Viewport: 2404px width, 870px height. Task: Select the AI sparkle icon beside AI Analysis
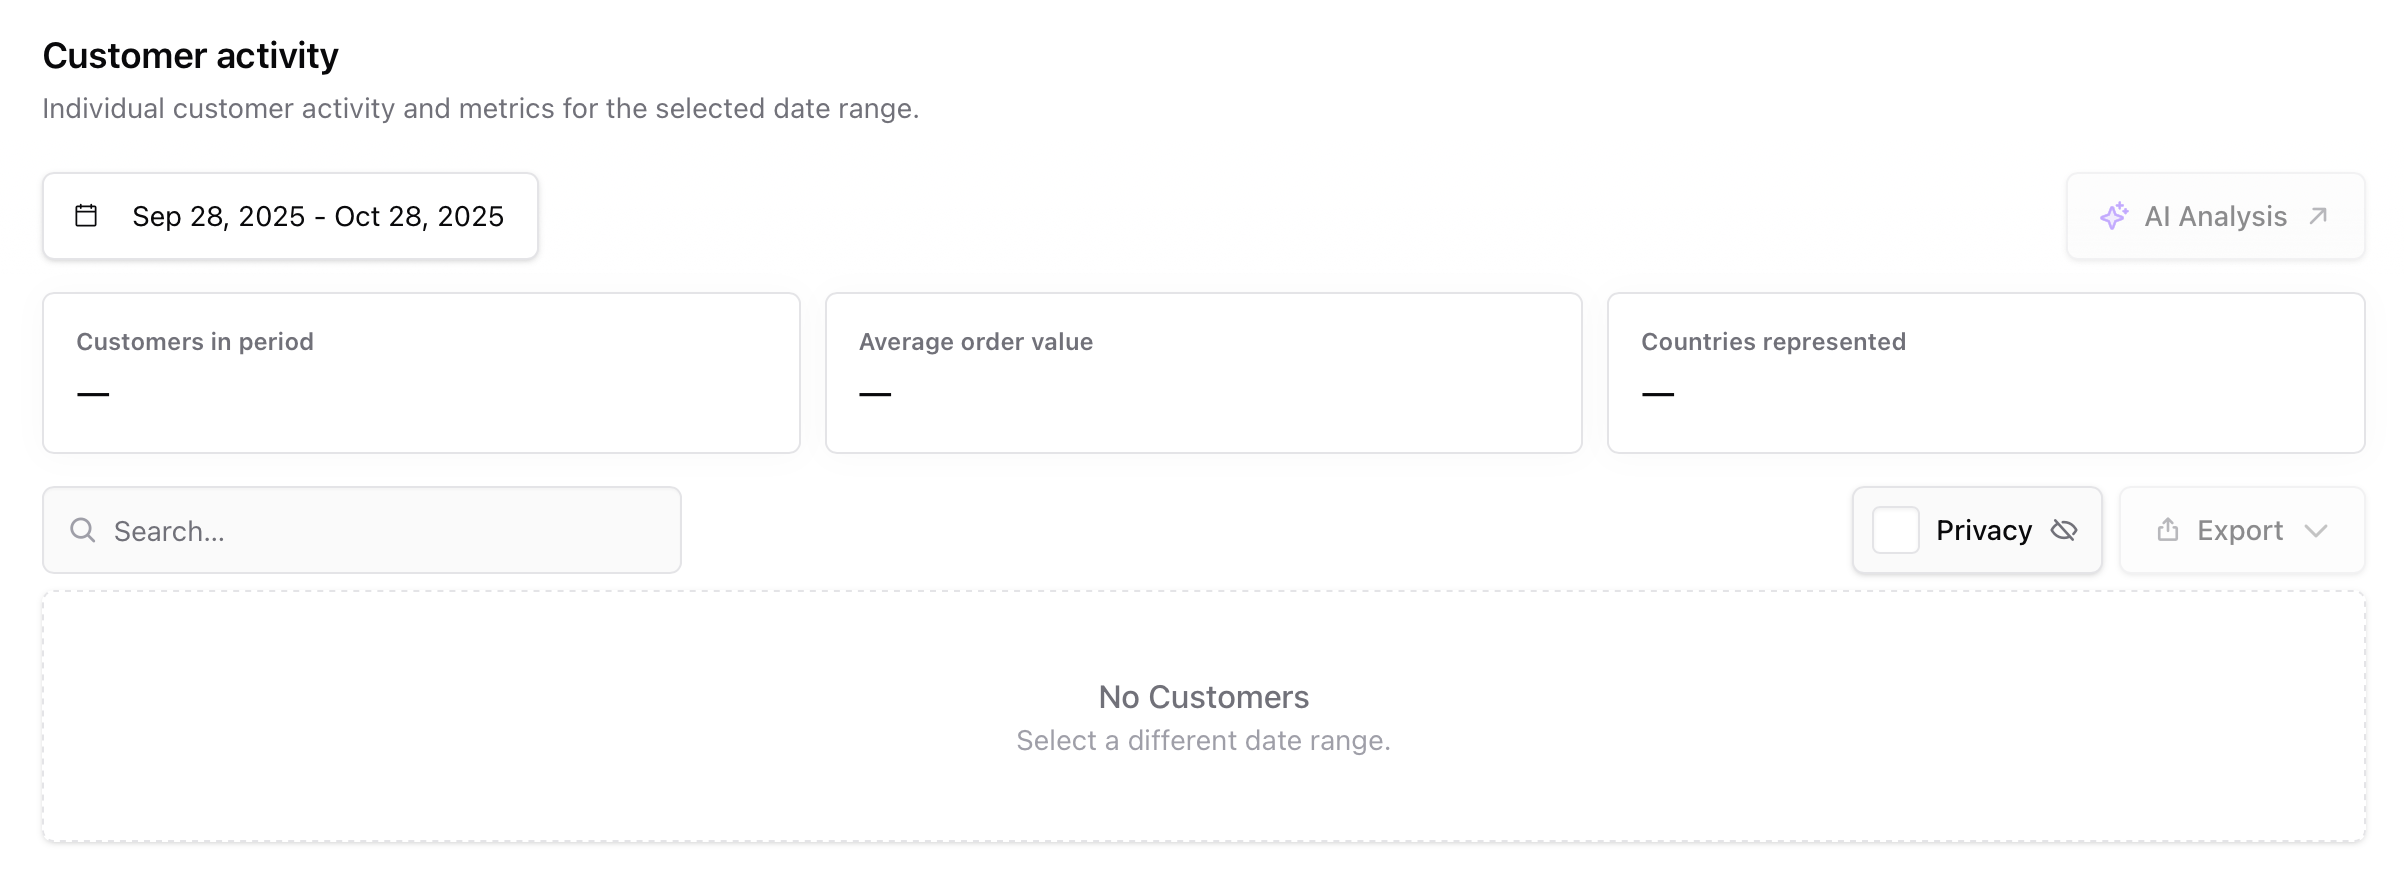click(x=2114, y=215)
